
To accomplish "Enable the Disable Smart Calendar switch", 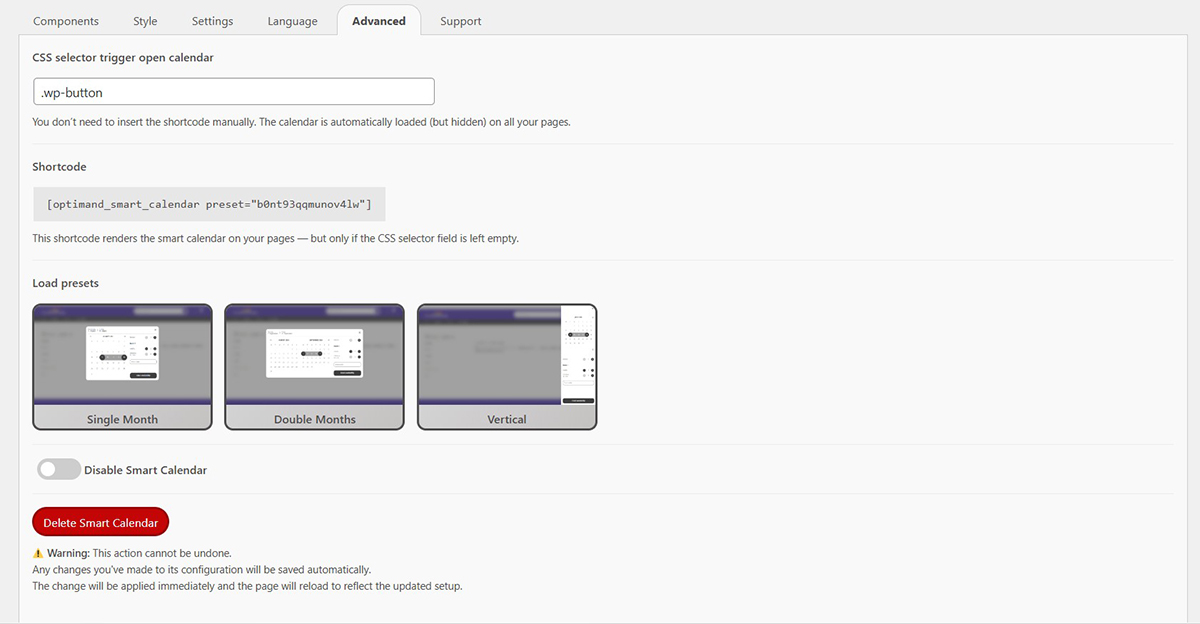I will point(58,468).
